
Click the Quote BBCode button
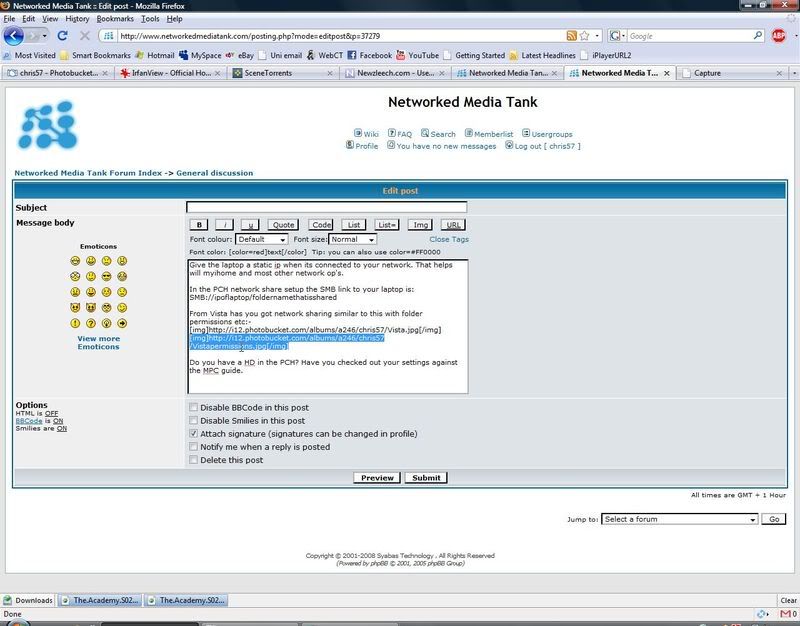(x=283, y=224)
